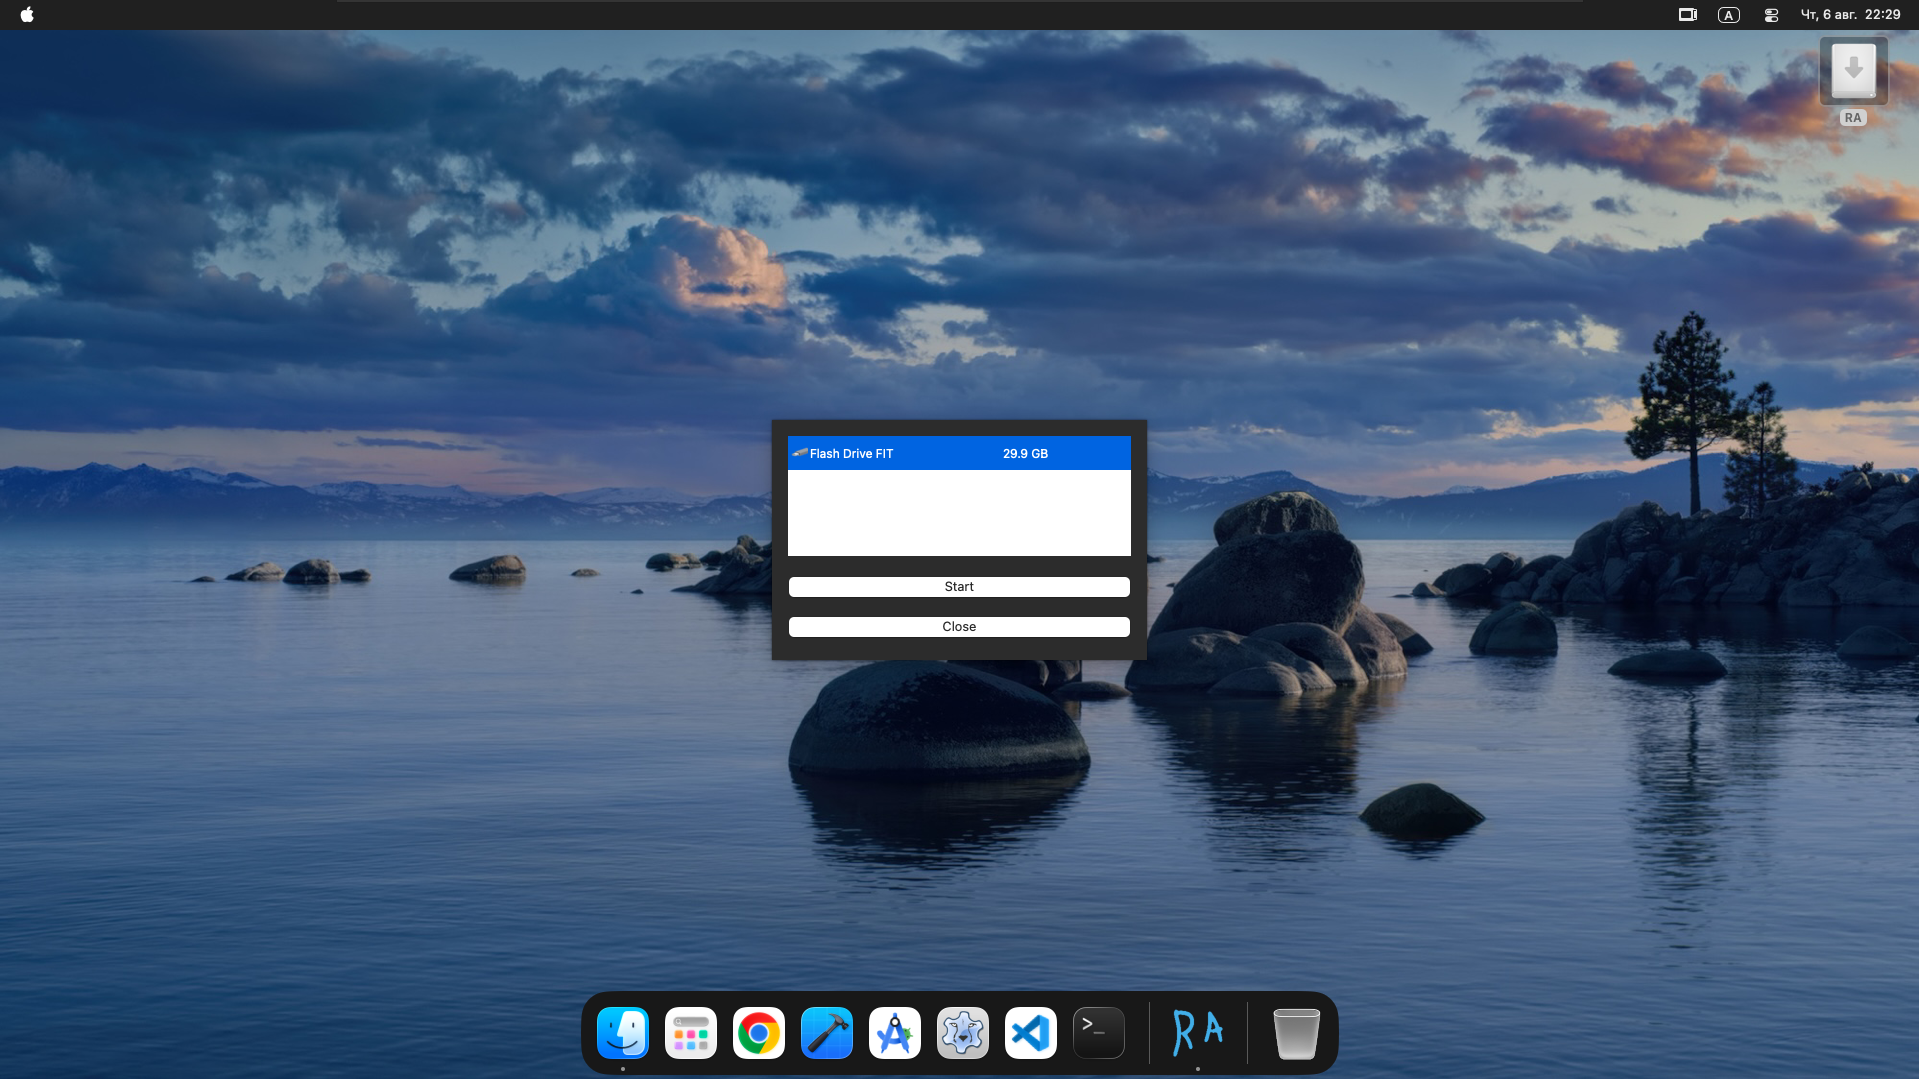Open the gear-shaped utility app in dock

pos(963,1033)
